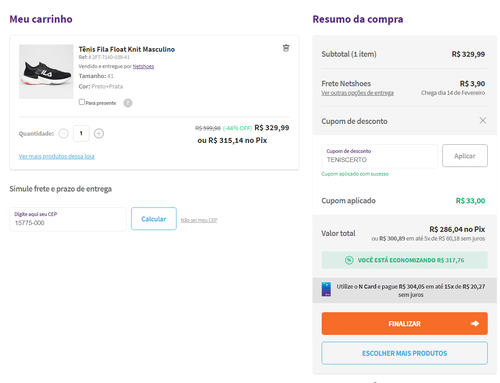
Task: Click the Aplicar coupon button
Action: (x=465, y=156)
